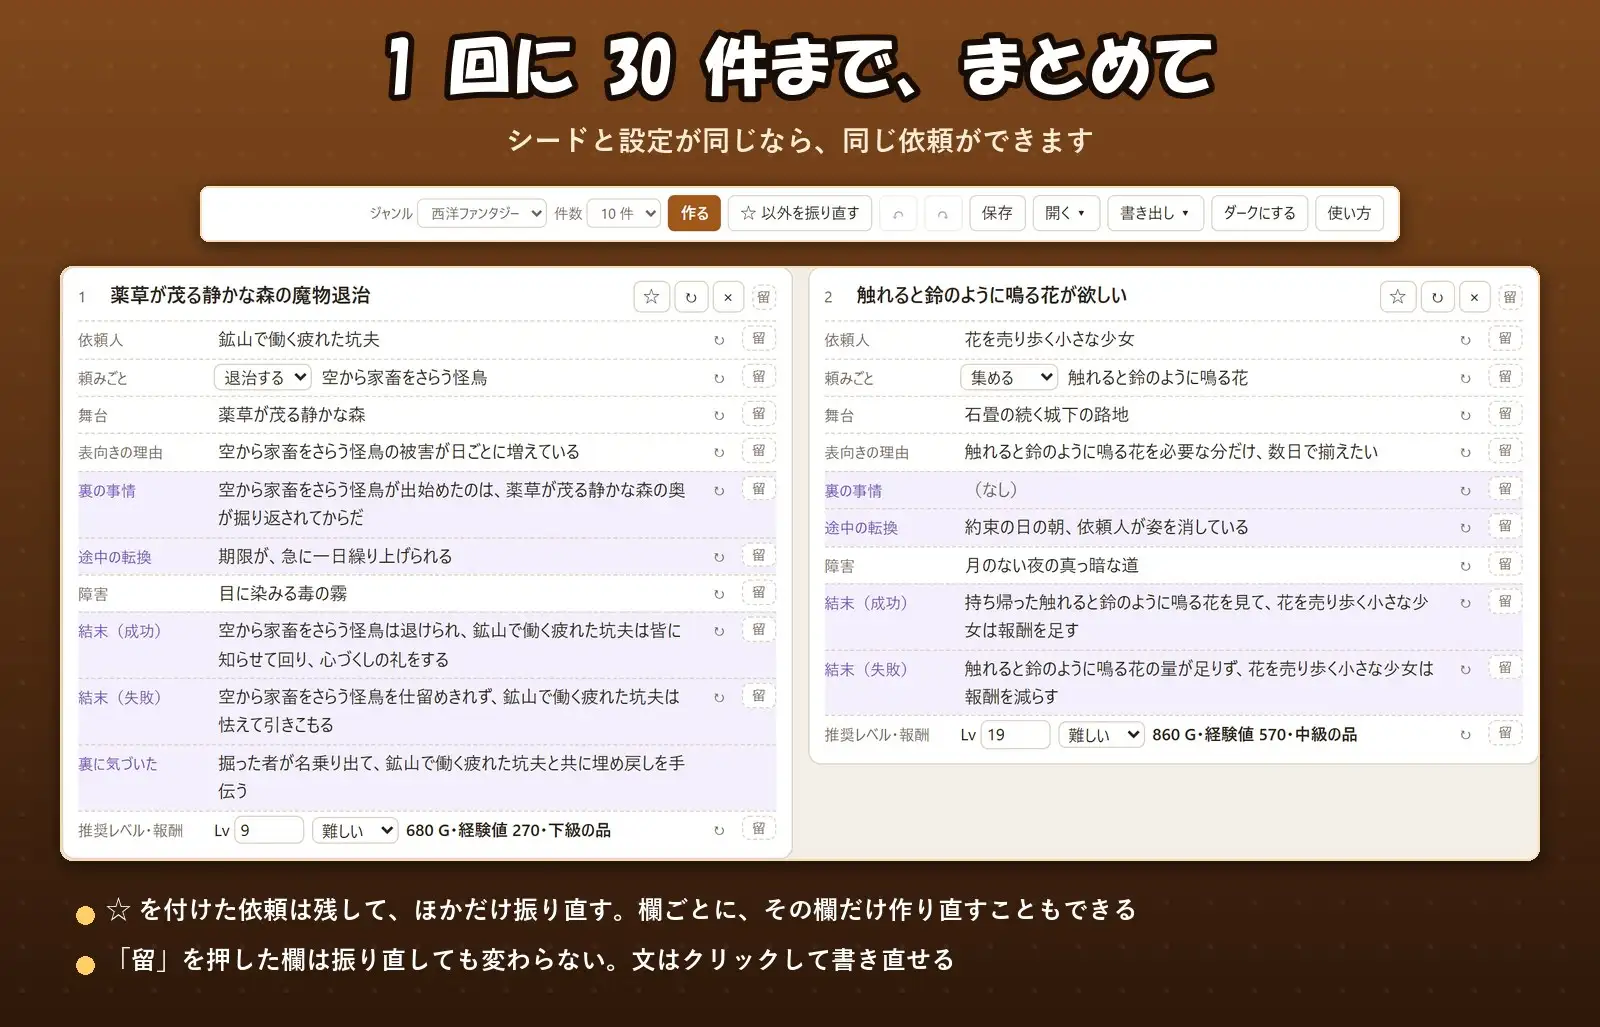Viewport: 1600px width, 1027px height.
Task: Open difficulty dropdown 難しい in quest 2
Action: (x=1101, y=735)
